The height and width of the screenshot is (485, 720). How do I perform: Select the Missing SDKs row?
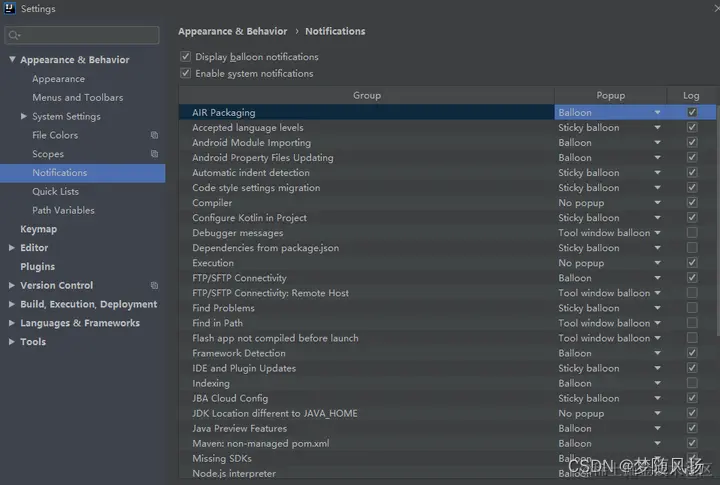[x=366, y=458]
